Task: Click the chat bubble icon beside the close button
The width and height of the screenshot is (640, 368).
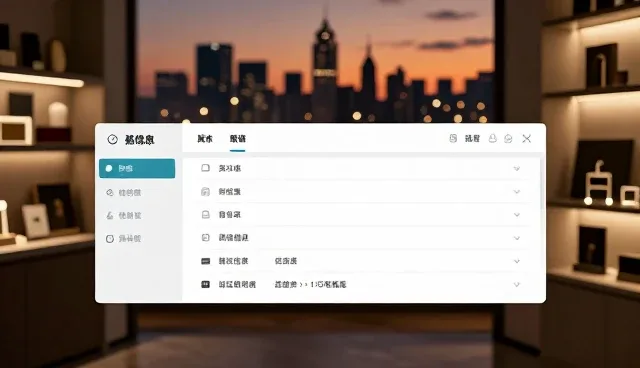Action: (x=508, y=139)
